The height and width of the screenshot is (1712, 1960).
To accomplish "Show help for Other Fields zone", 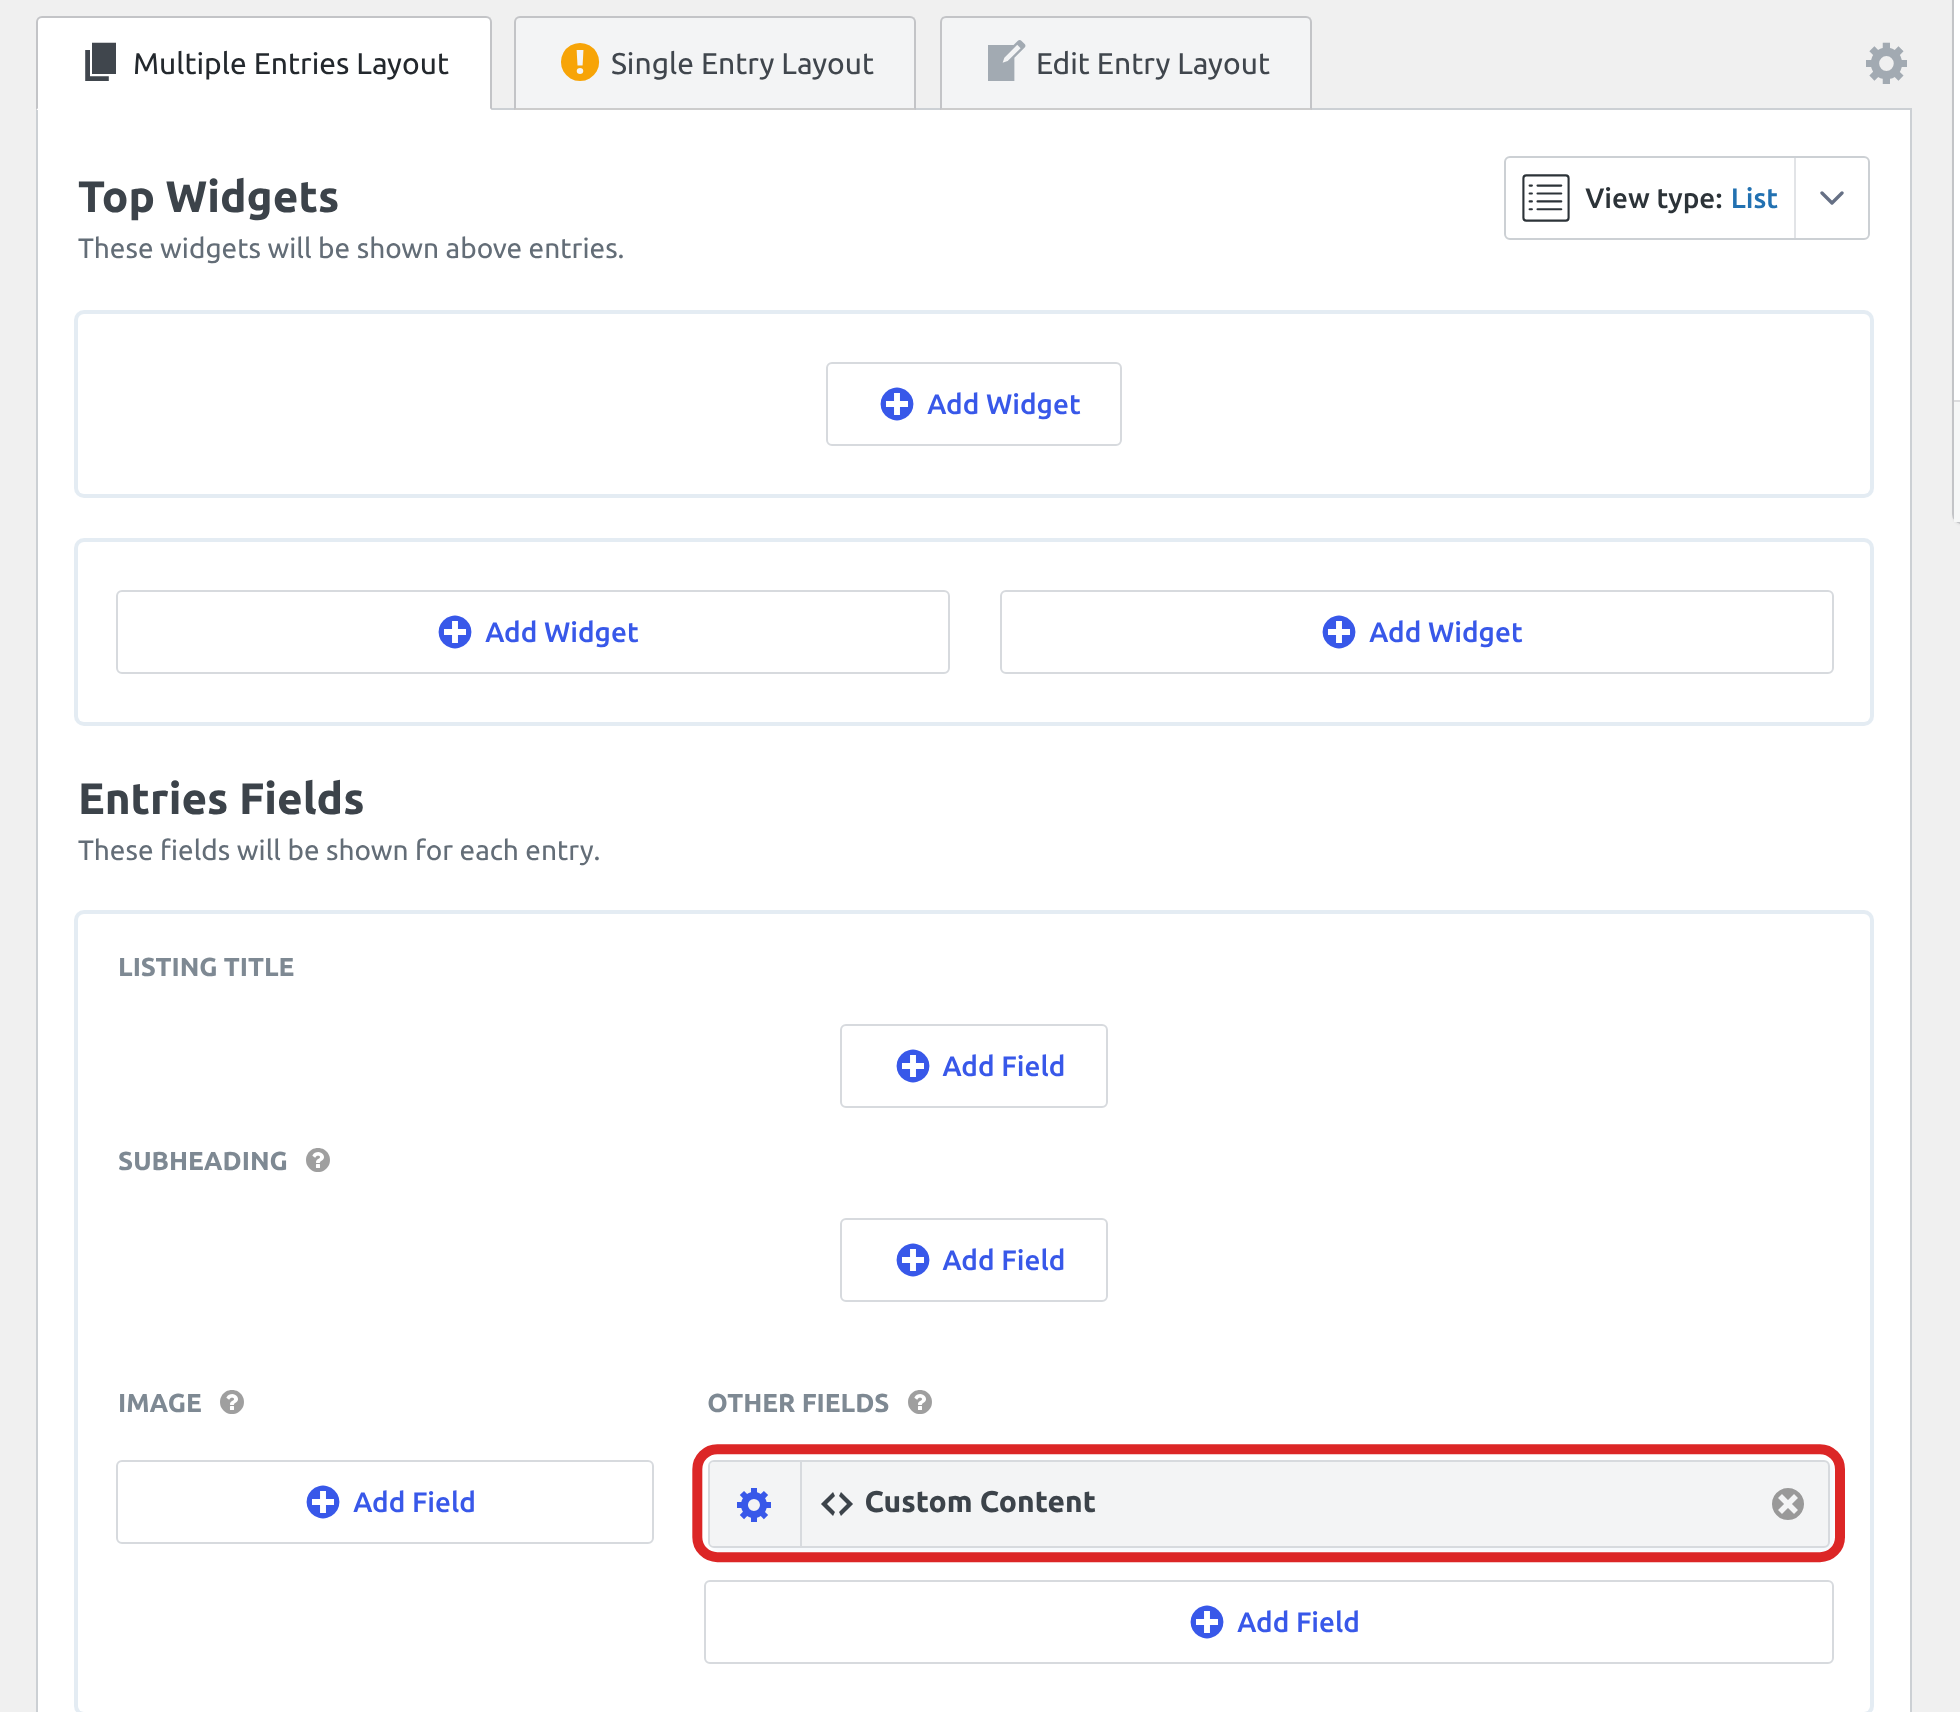I will click(x=920, y=1402).
